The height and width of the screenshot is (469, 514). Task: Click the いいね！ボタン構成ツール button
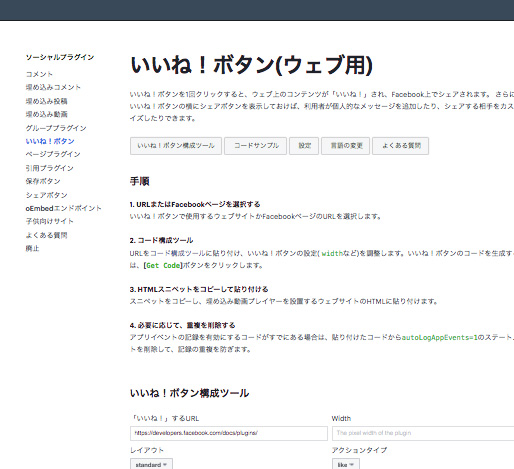click(x=176, y=146)
